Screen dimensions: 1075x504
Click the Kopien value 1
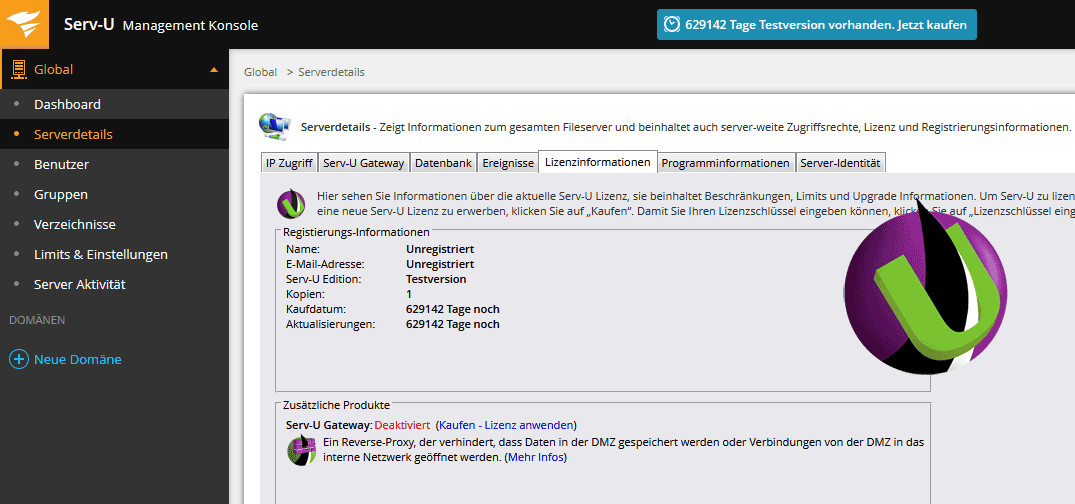pyautogui.click(x=409, y=294)
